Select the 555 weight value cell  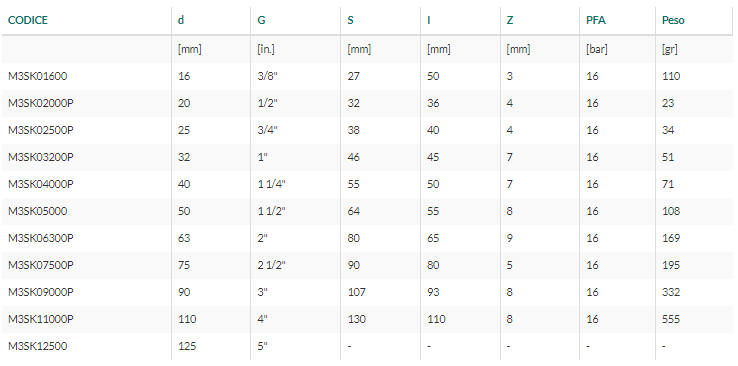(671, 319)
